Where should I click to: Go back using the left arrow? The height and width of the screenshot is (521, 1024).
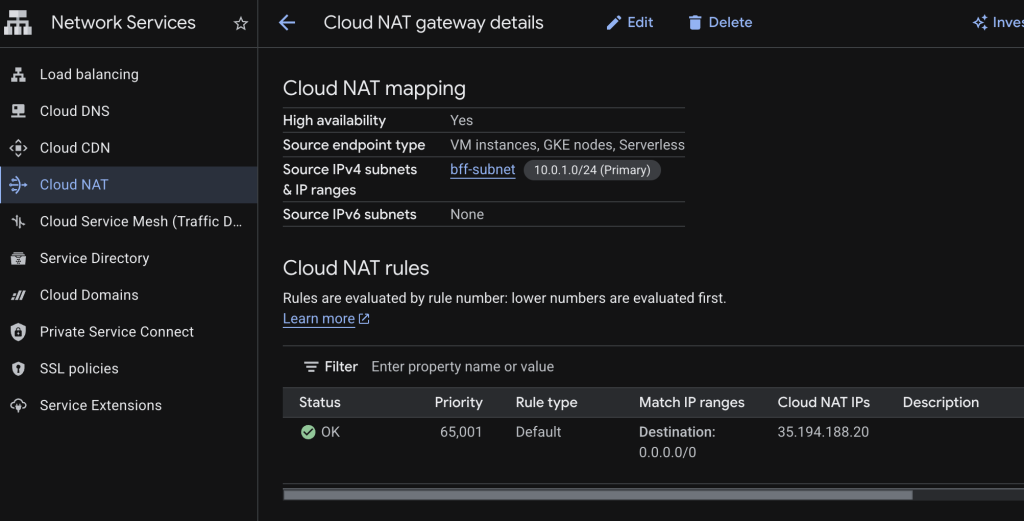click(287, 23)
